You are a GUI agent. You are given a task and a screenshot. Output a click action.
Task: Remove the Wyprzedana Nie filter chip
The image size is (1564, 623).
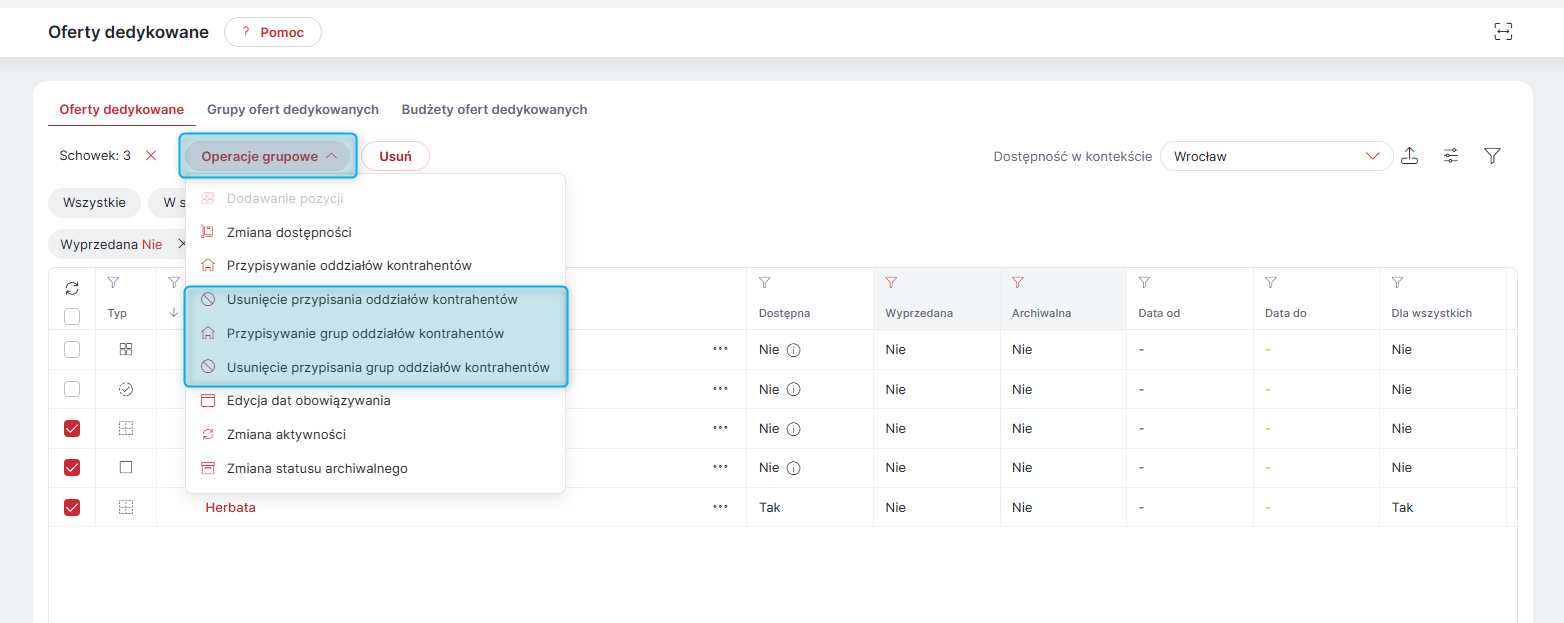pyautogui.click(x=182, y=244)
